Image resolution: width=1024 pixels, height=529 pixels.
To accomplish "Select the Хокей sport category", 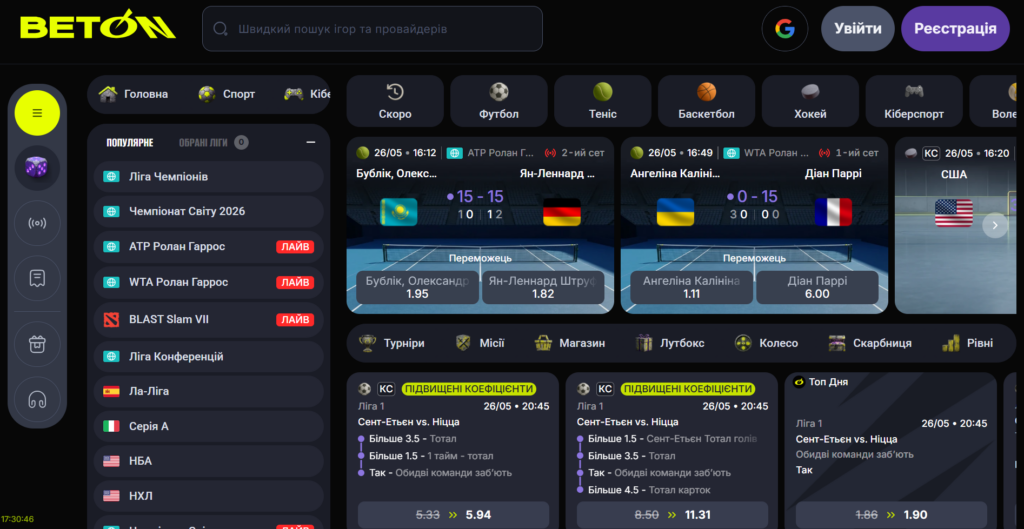I will [810, 101].
